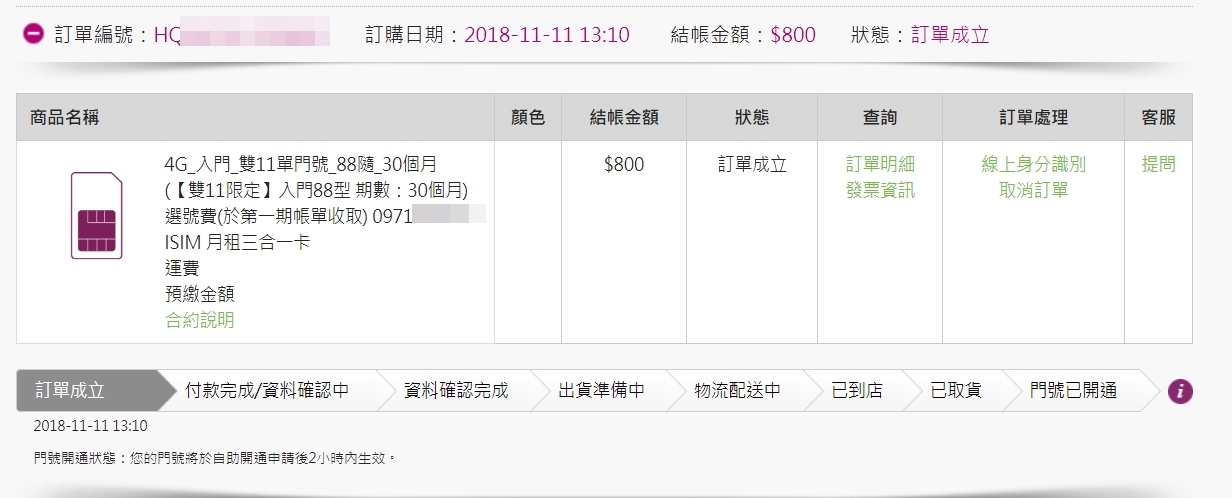The height and width of the screenshot is (498, 1232).
Task: Click the purple info icon beside progress steps
Action: pyautogui.click(x=1180, y=391)
